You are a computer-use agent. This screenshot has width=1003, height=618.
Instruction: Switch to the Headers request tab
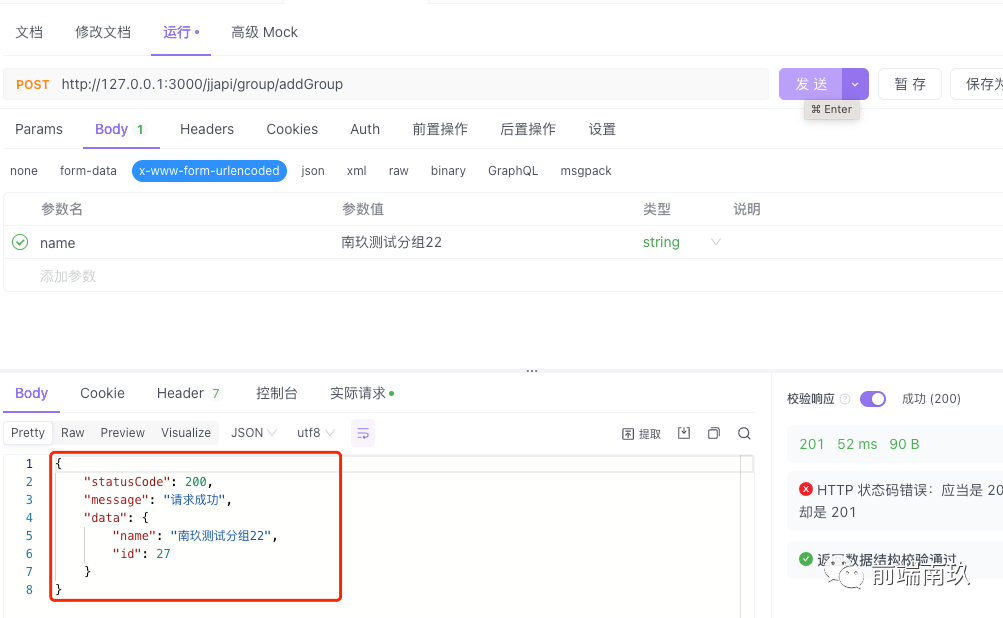click(207, 129)
